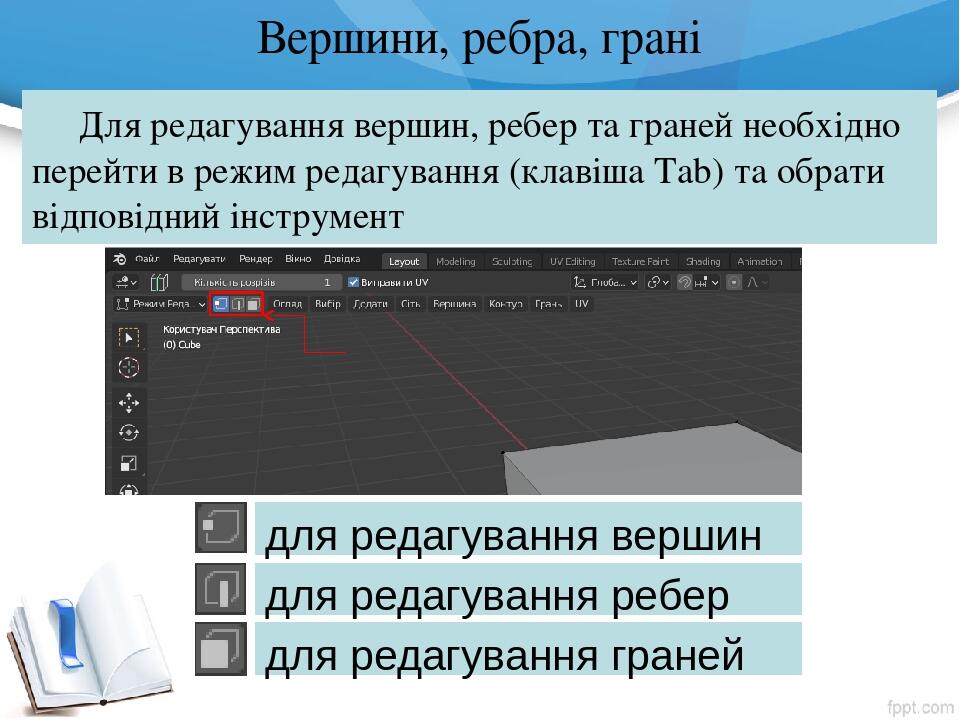960x720 pixels.
Task: Open the Довідка menu
Action: 342,260
